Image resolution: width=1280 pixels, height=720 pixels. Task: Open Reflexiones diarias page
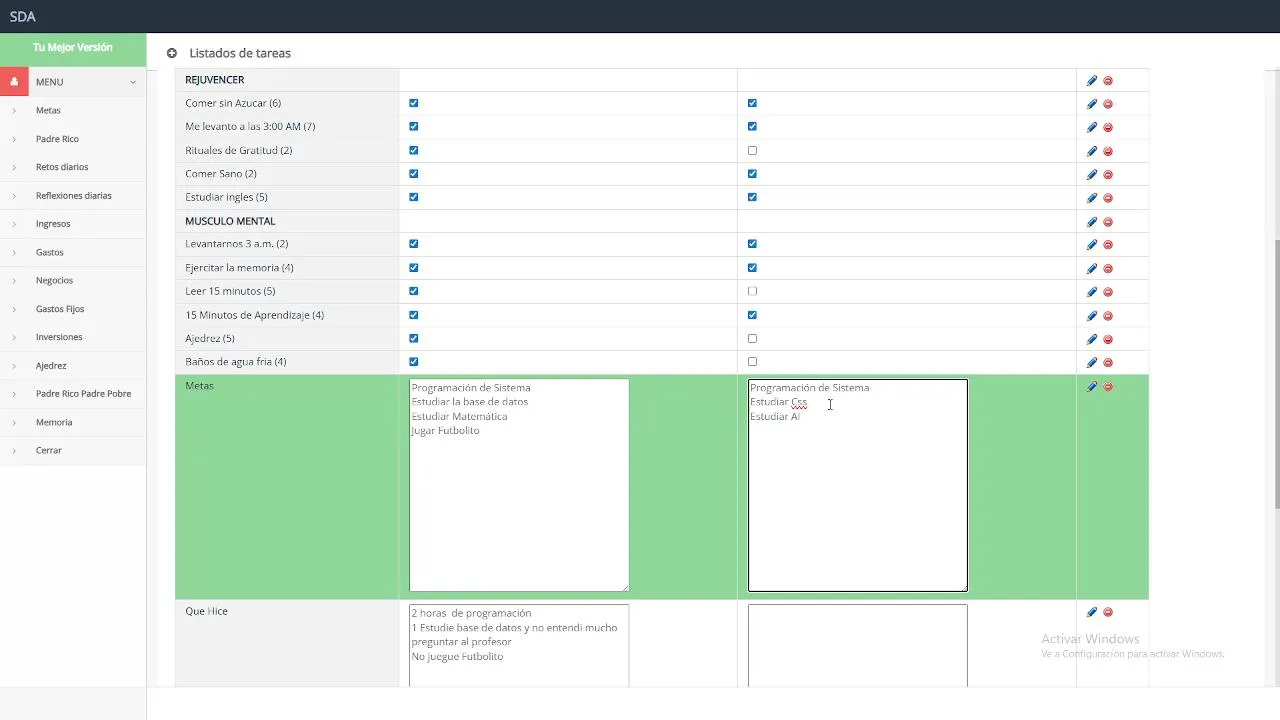pyautogui.click(x=73, y=196)
